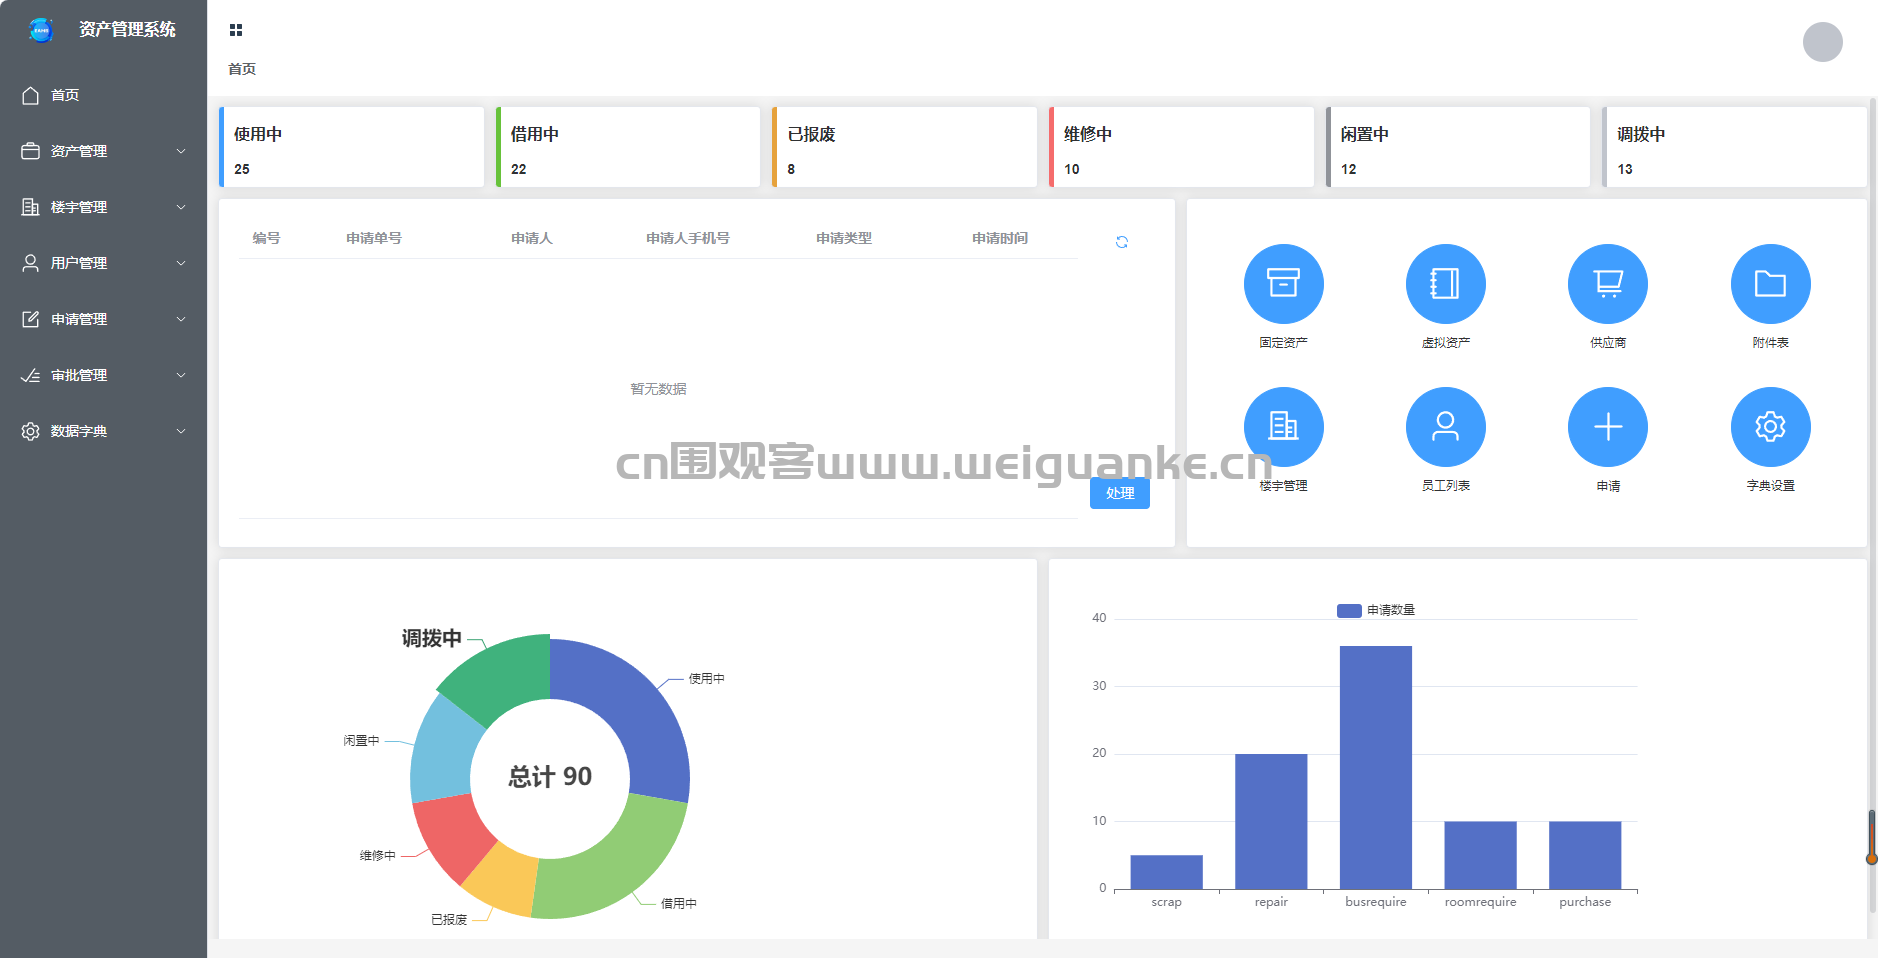Open the 附件表 folder icon
The image size is (1878, 958).
point(1770,284)
